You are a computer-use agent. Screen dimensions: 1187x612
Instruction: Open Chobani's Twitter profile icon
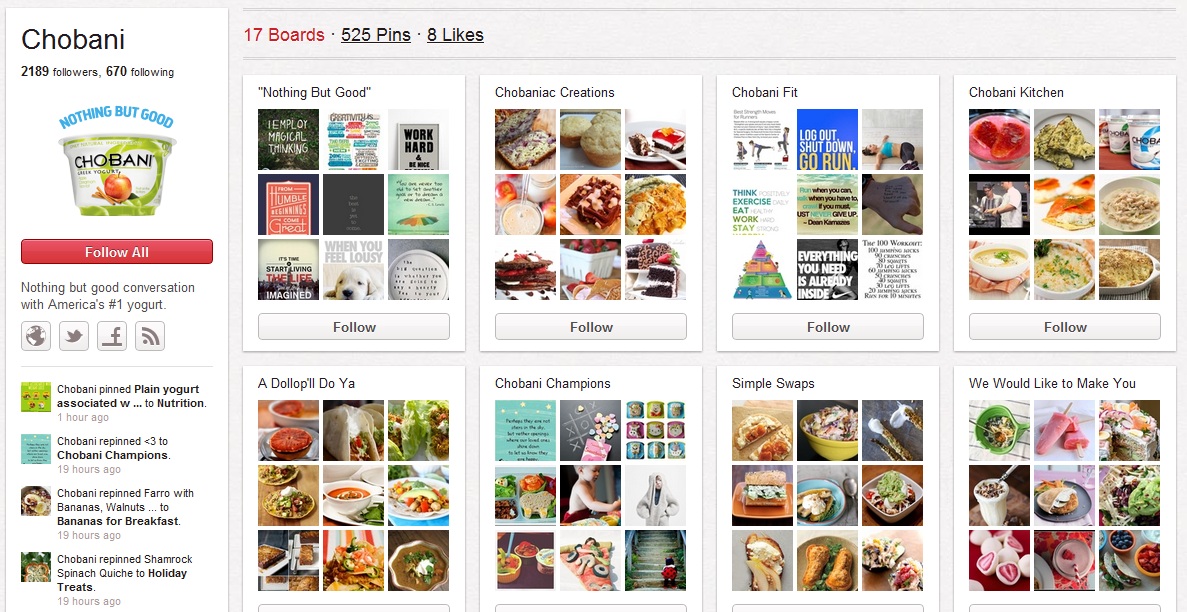[73, 336]
